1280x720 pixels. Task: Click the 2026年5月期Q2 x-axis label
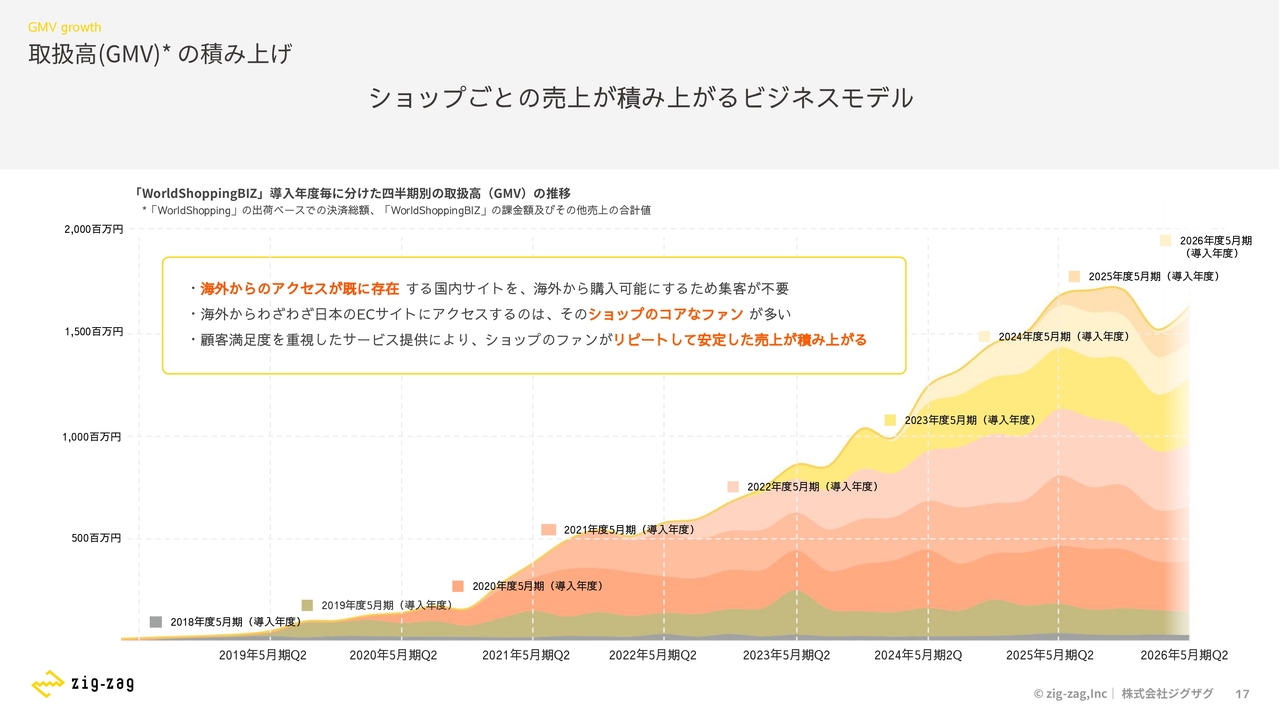[x=1184, y=656]
